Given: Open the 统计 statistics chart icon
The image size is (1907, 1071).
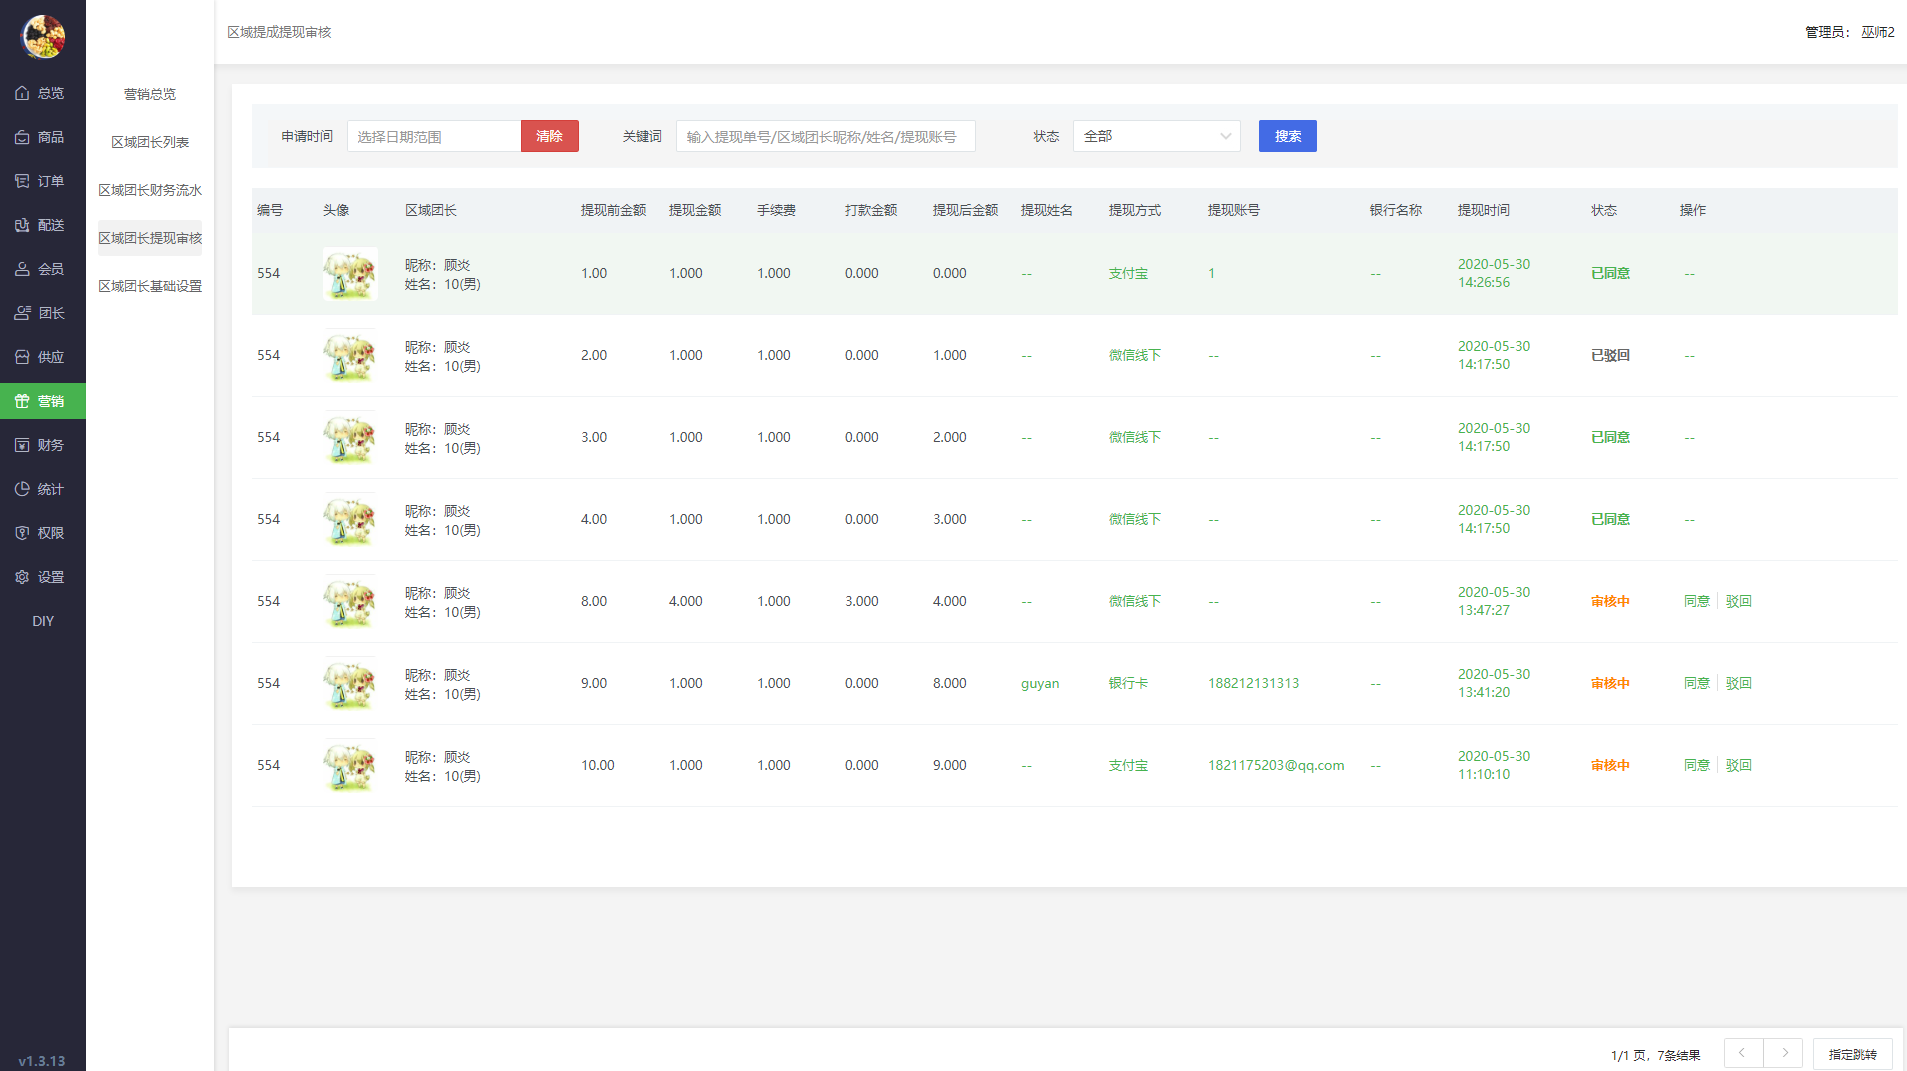Looking at the screenshot, I should tap(22, 489).
